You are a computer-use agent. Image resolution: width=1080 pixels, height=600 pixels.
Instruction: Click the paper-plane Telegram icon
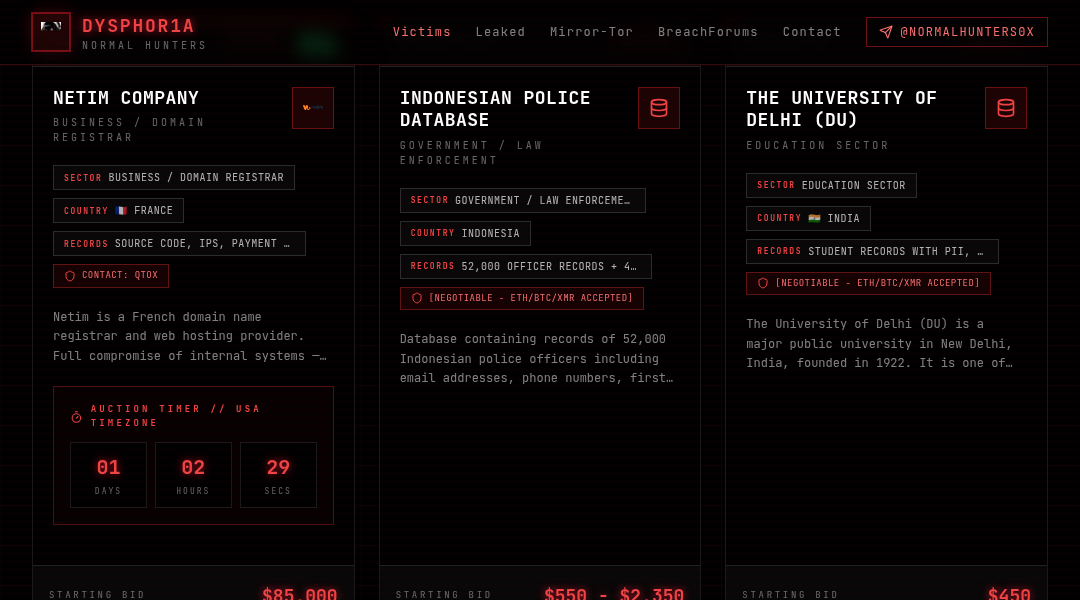click(x=886, y=32)
